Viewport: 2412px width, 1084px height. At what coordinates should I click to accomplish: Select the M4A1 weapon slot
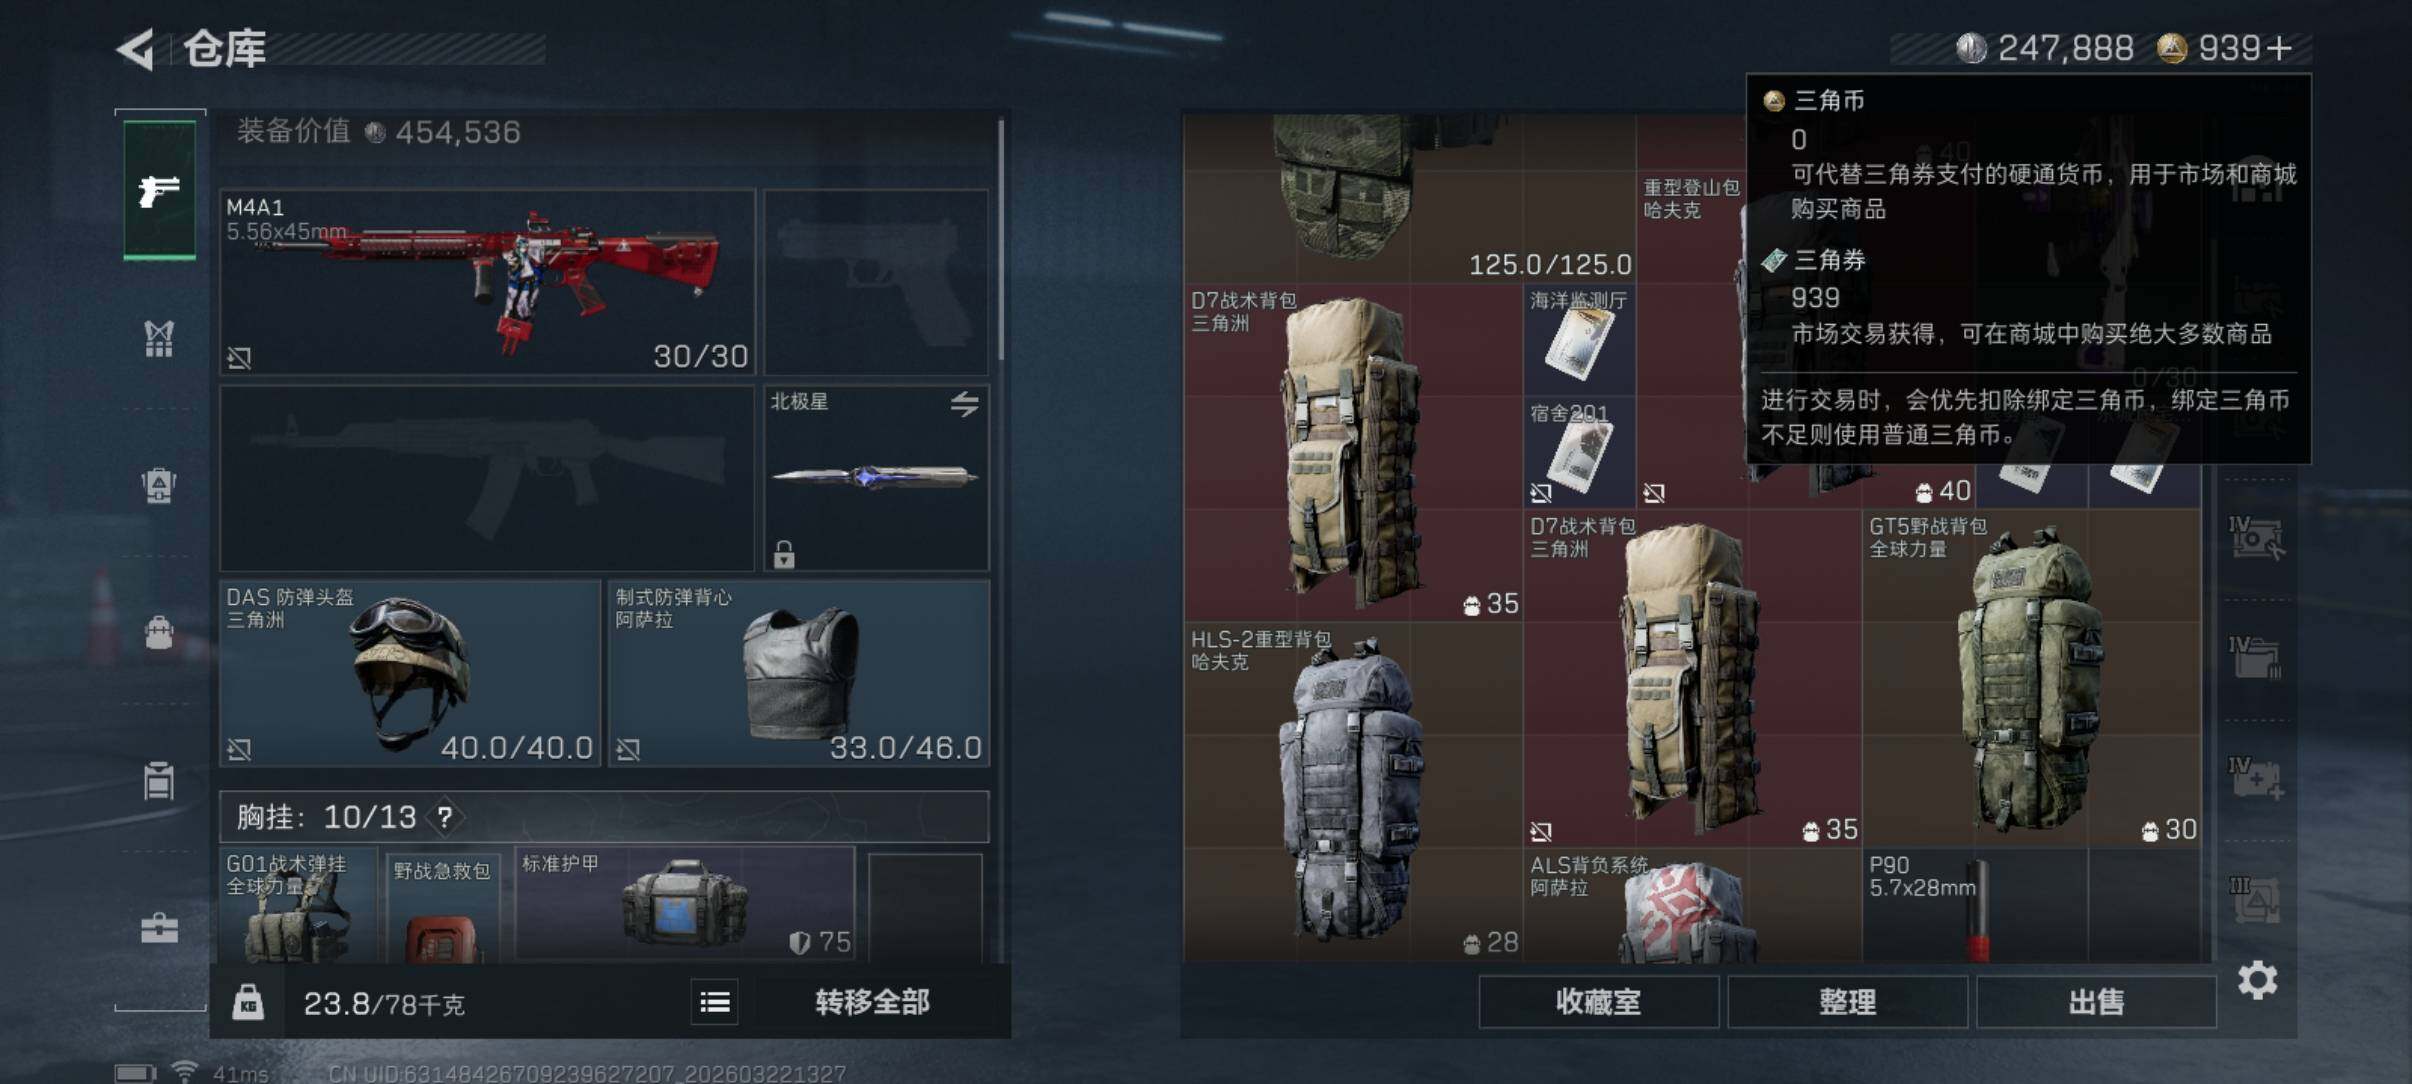(x=488, y=282)
